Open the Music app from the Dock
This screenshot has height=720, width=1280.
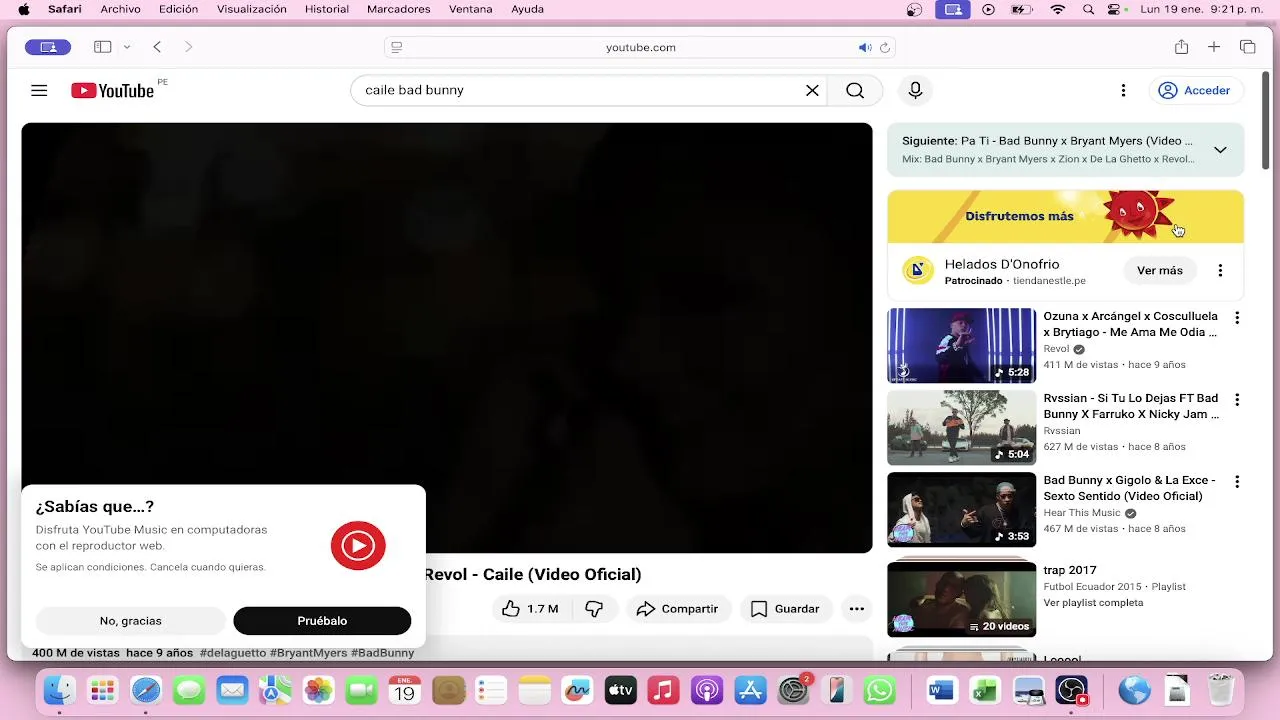663,690
